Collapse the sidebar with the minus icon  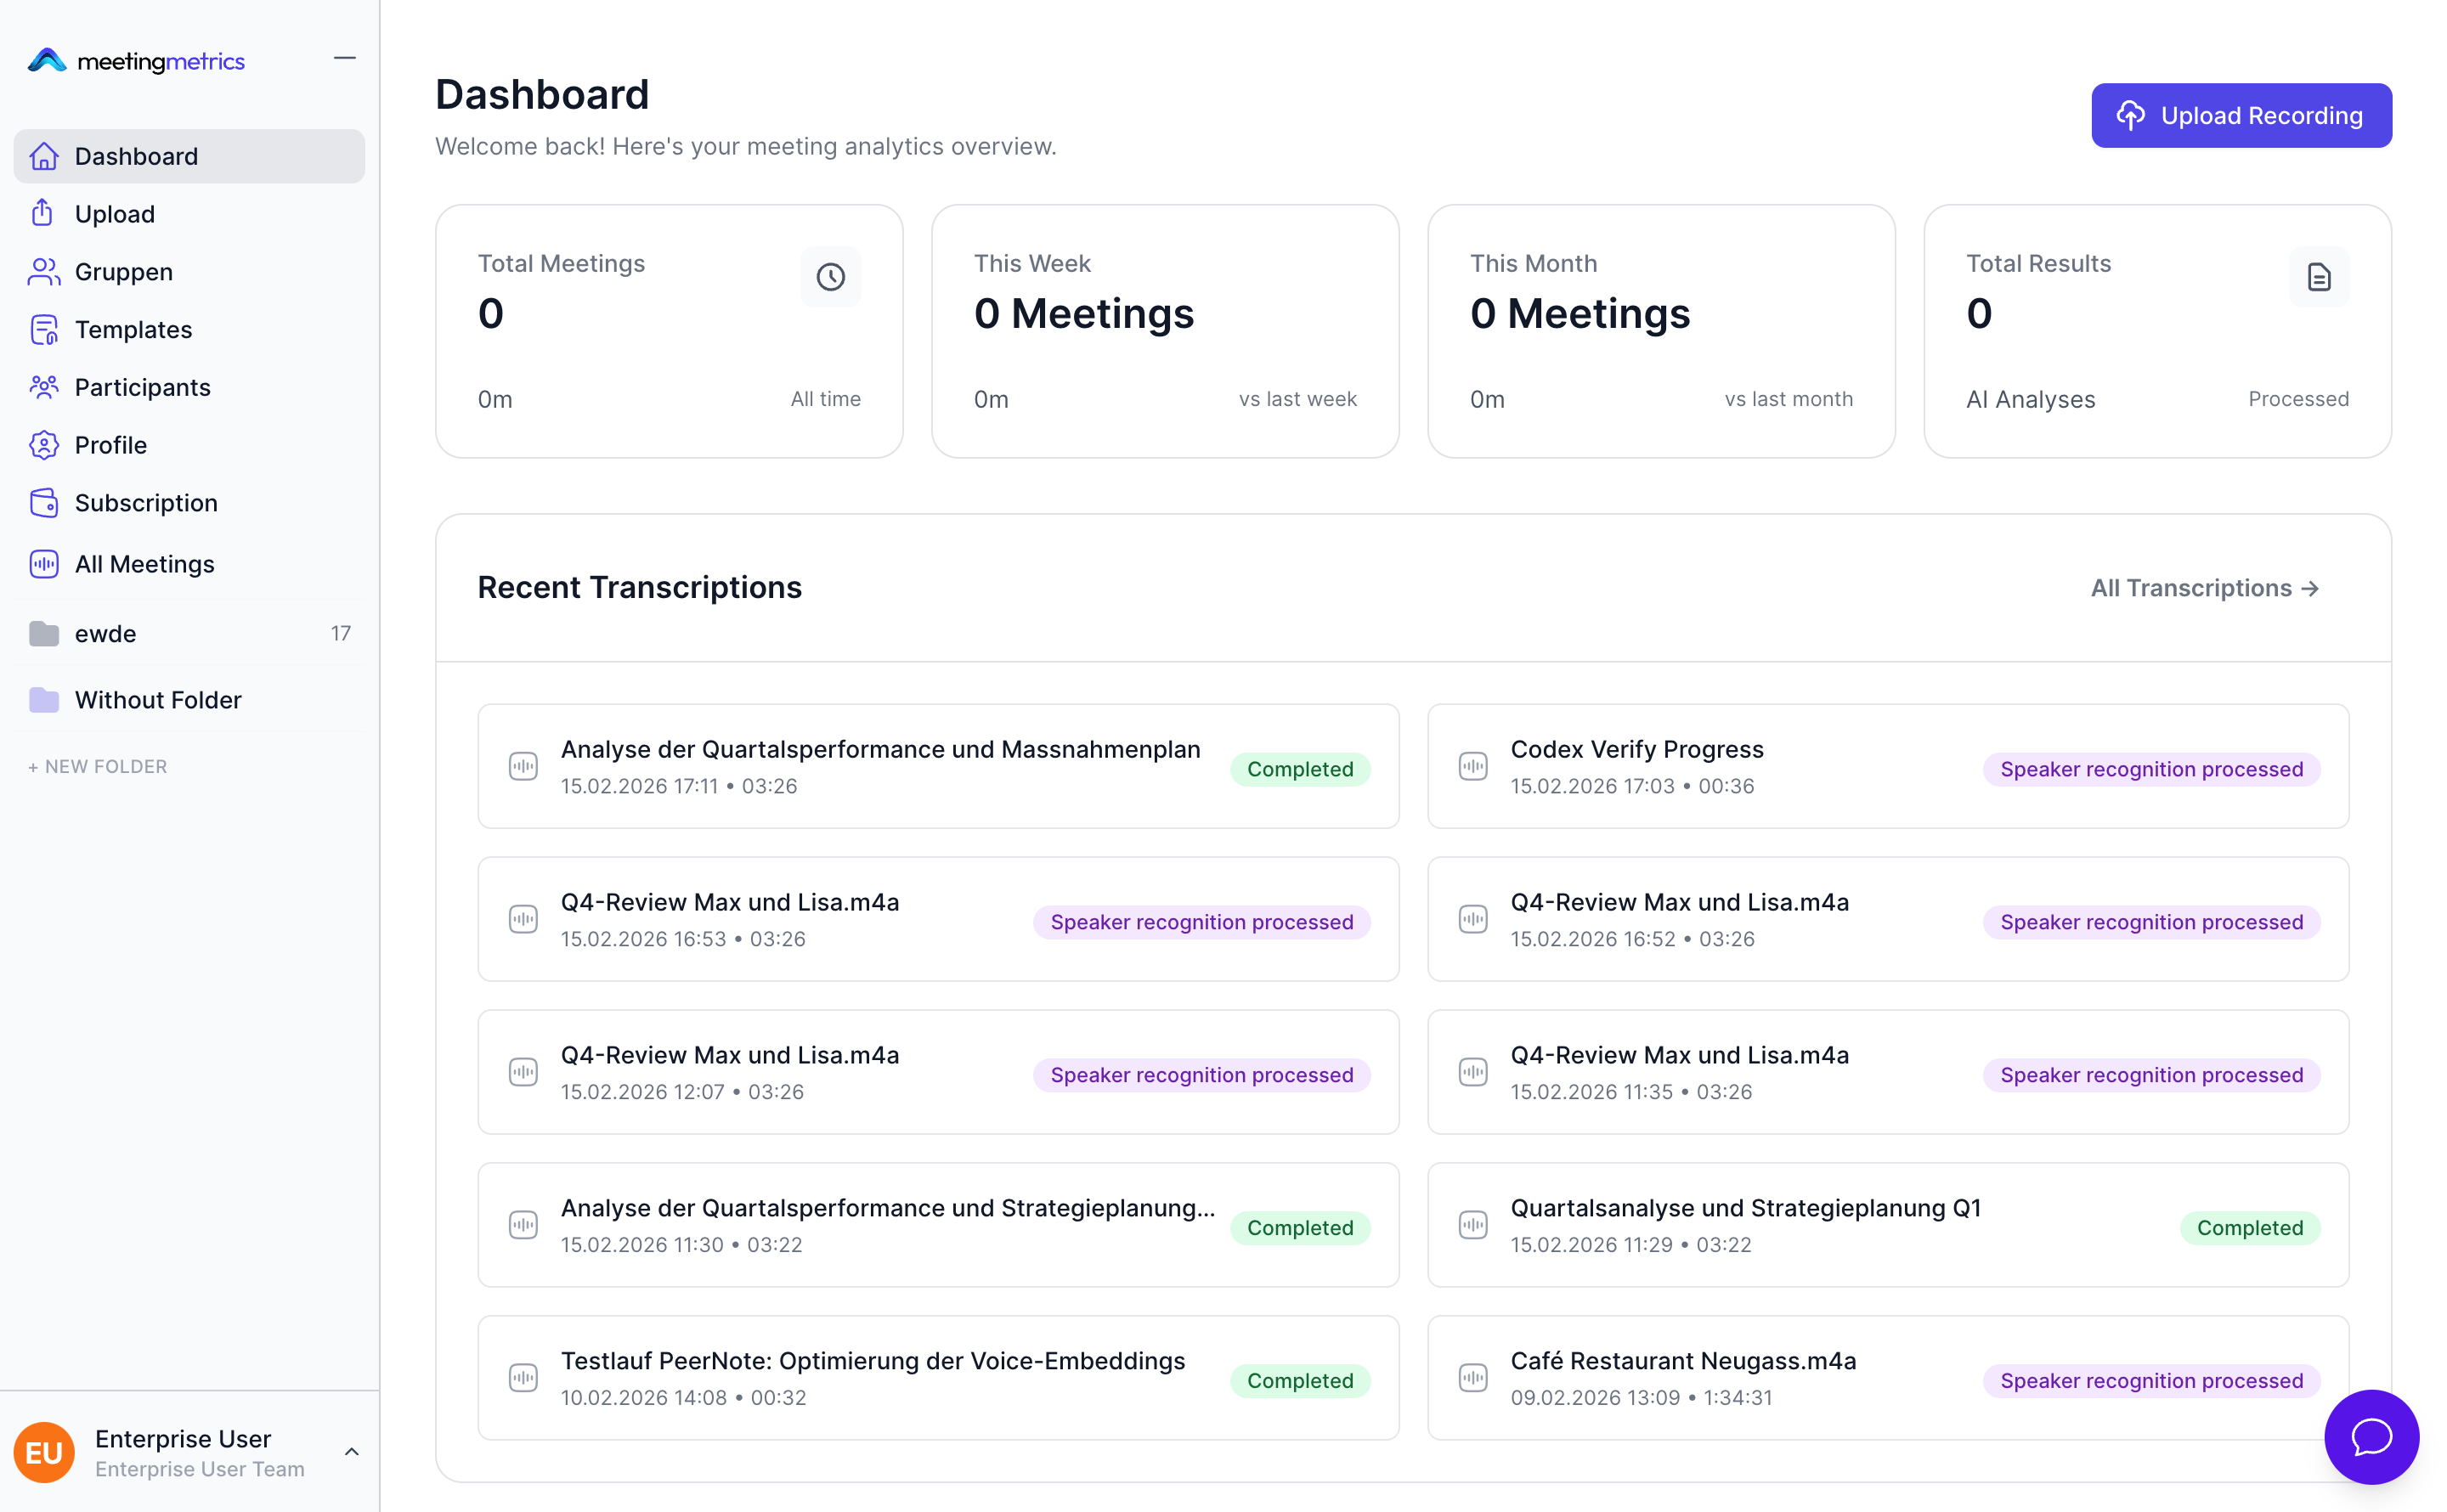(x=344, y=59)
